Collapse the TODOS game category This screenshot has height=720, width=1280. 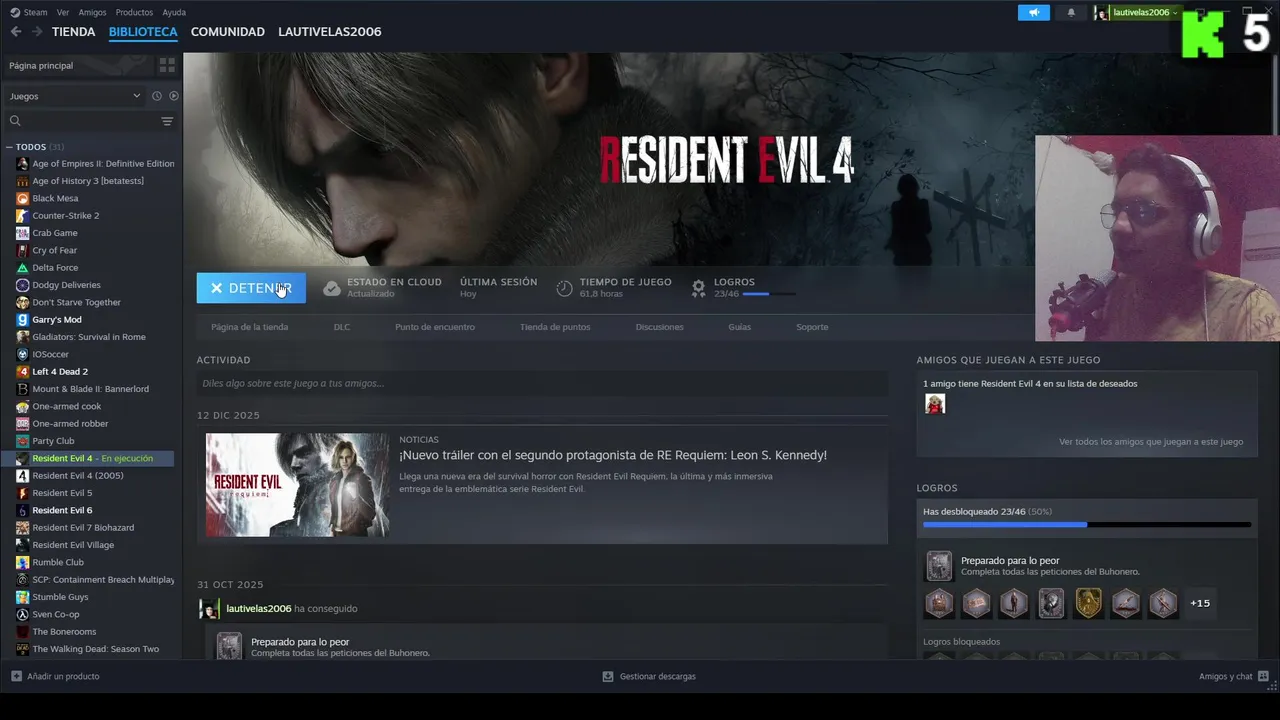(9, 147)
